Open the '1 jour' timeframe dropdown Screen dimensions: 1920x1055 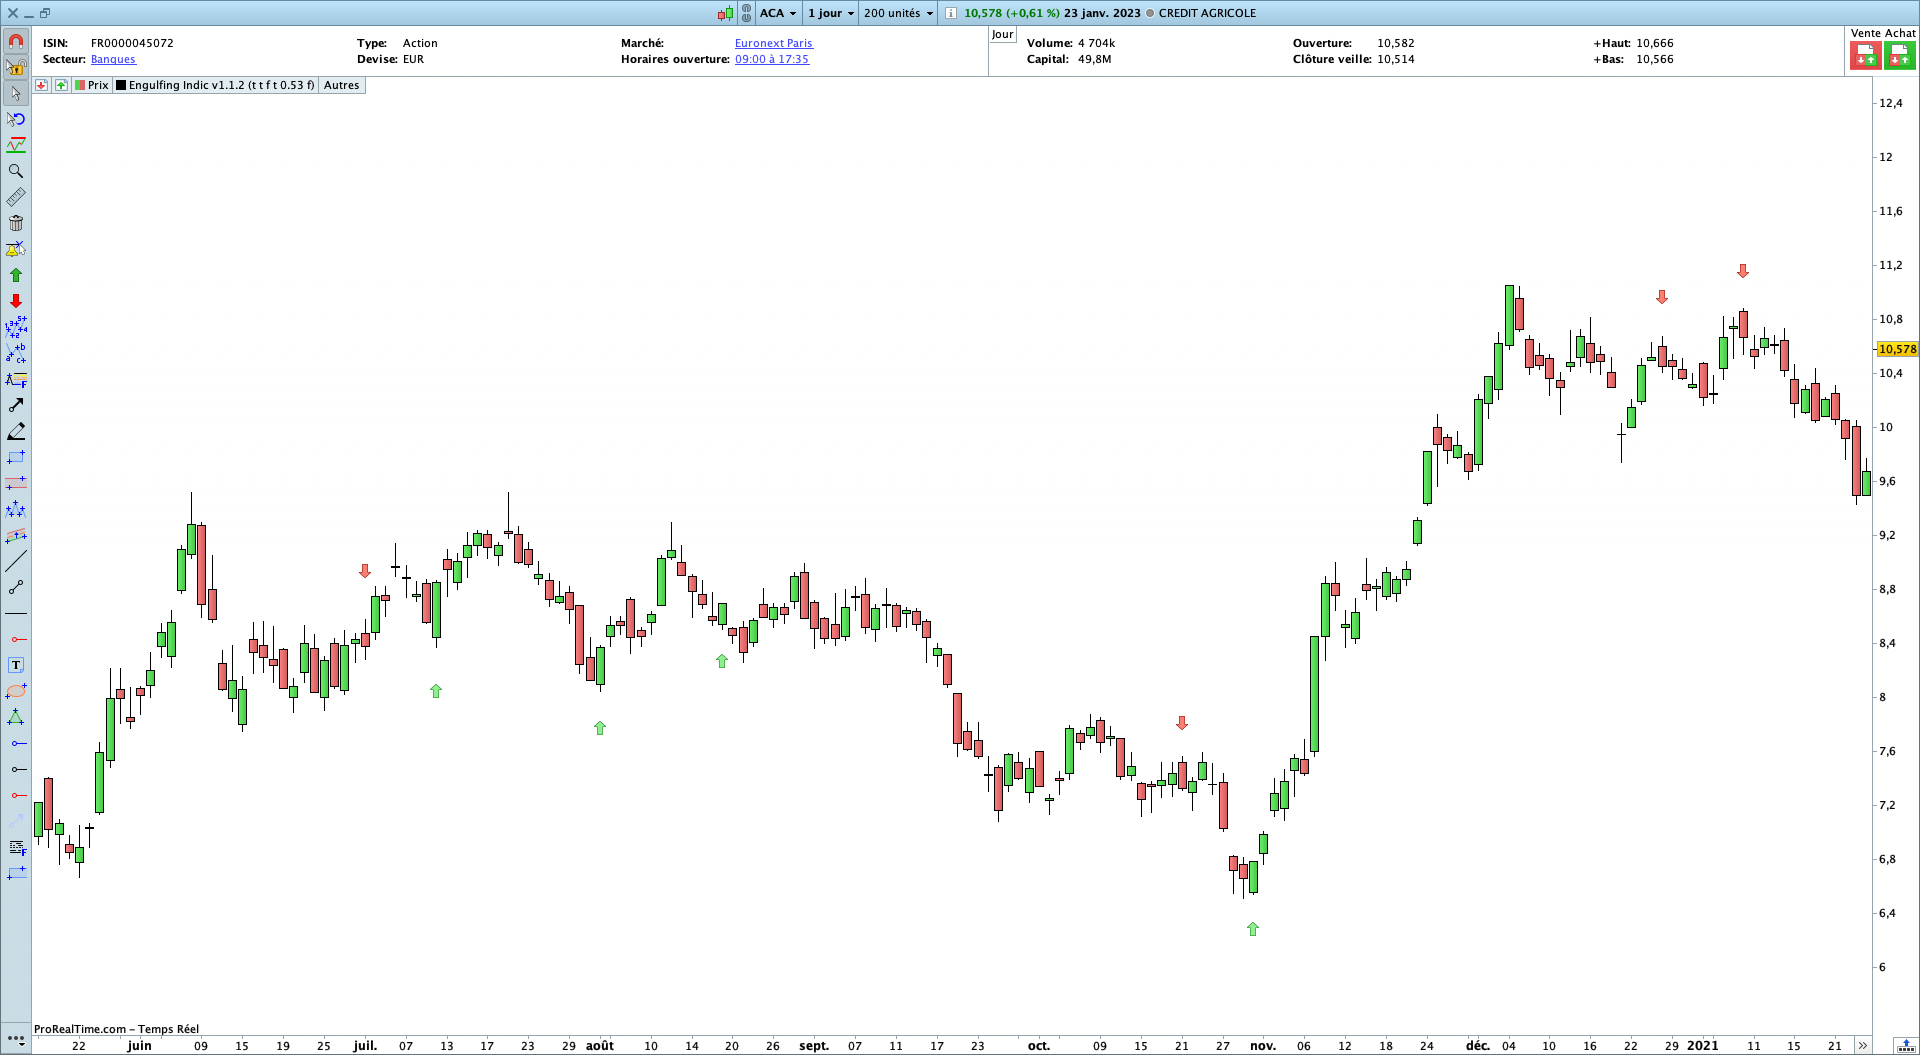(831, 13)
